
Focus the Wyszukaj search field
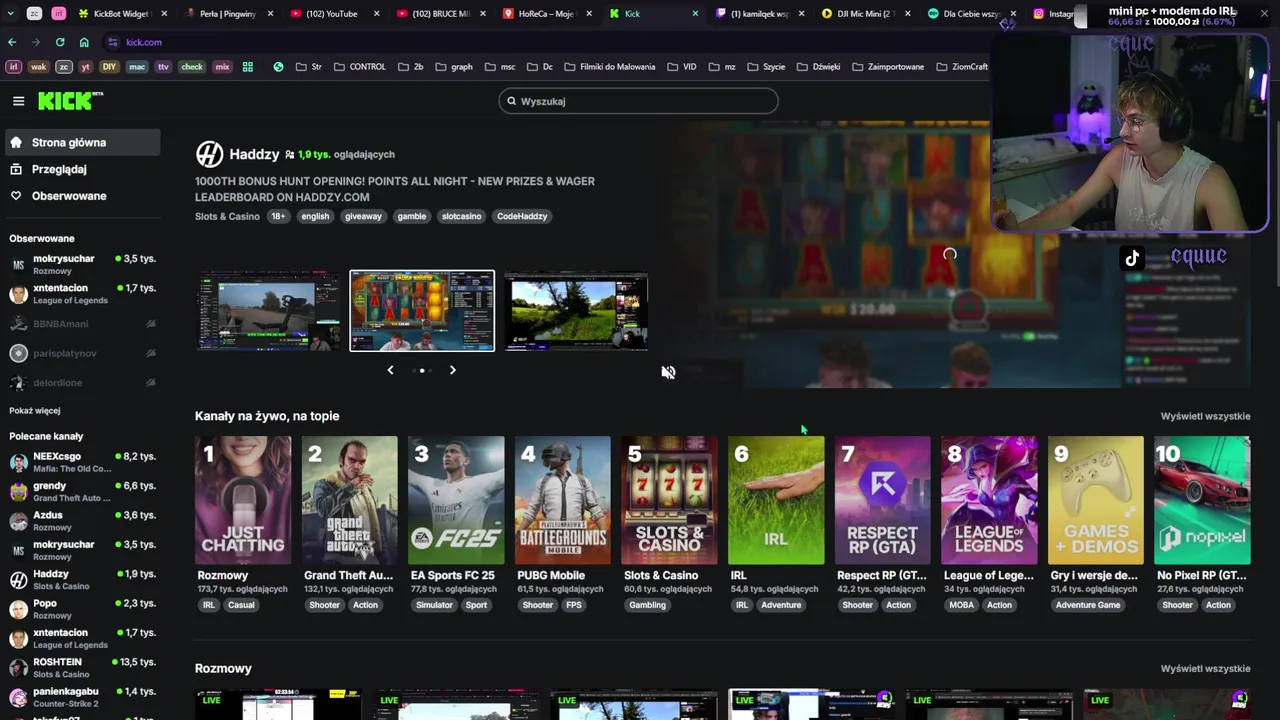pyautogui.click(x=638, y=101)
